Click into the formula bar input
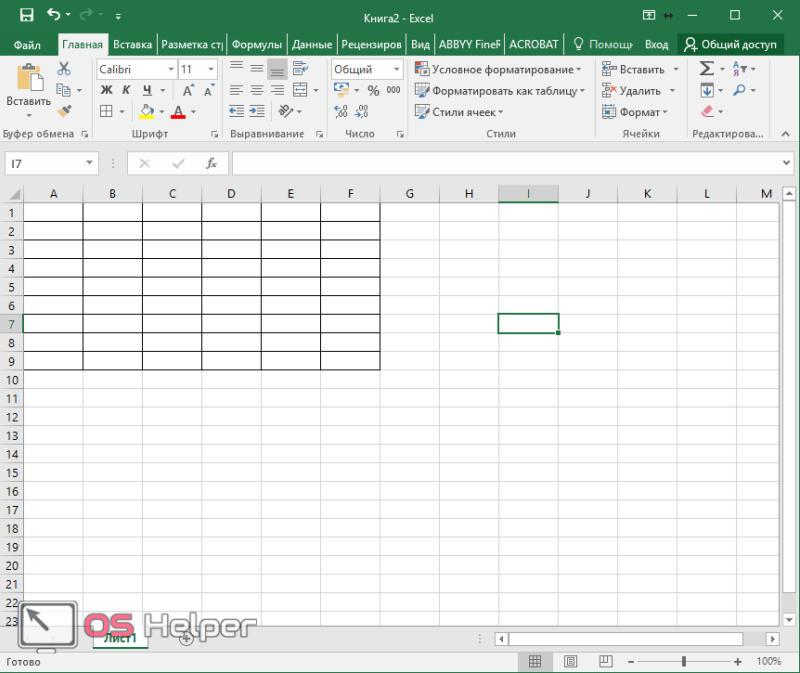This screenshot has height=673, width=800. point(505,163)
